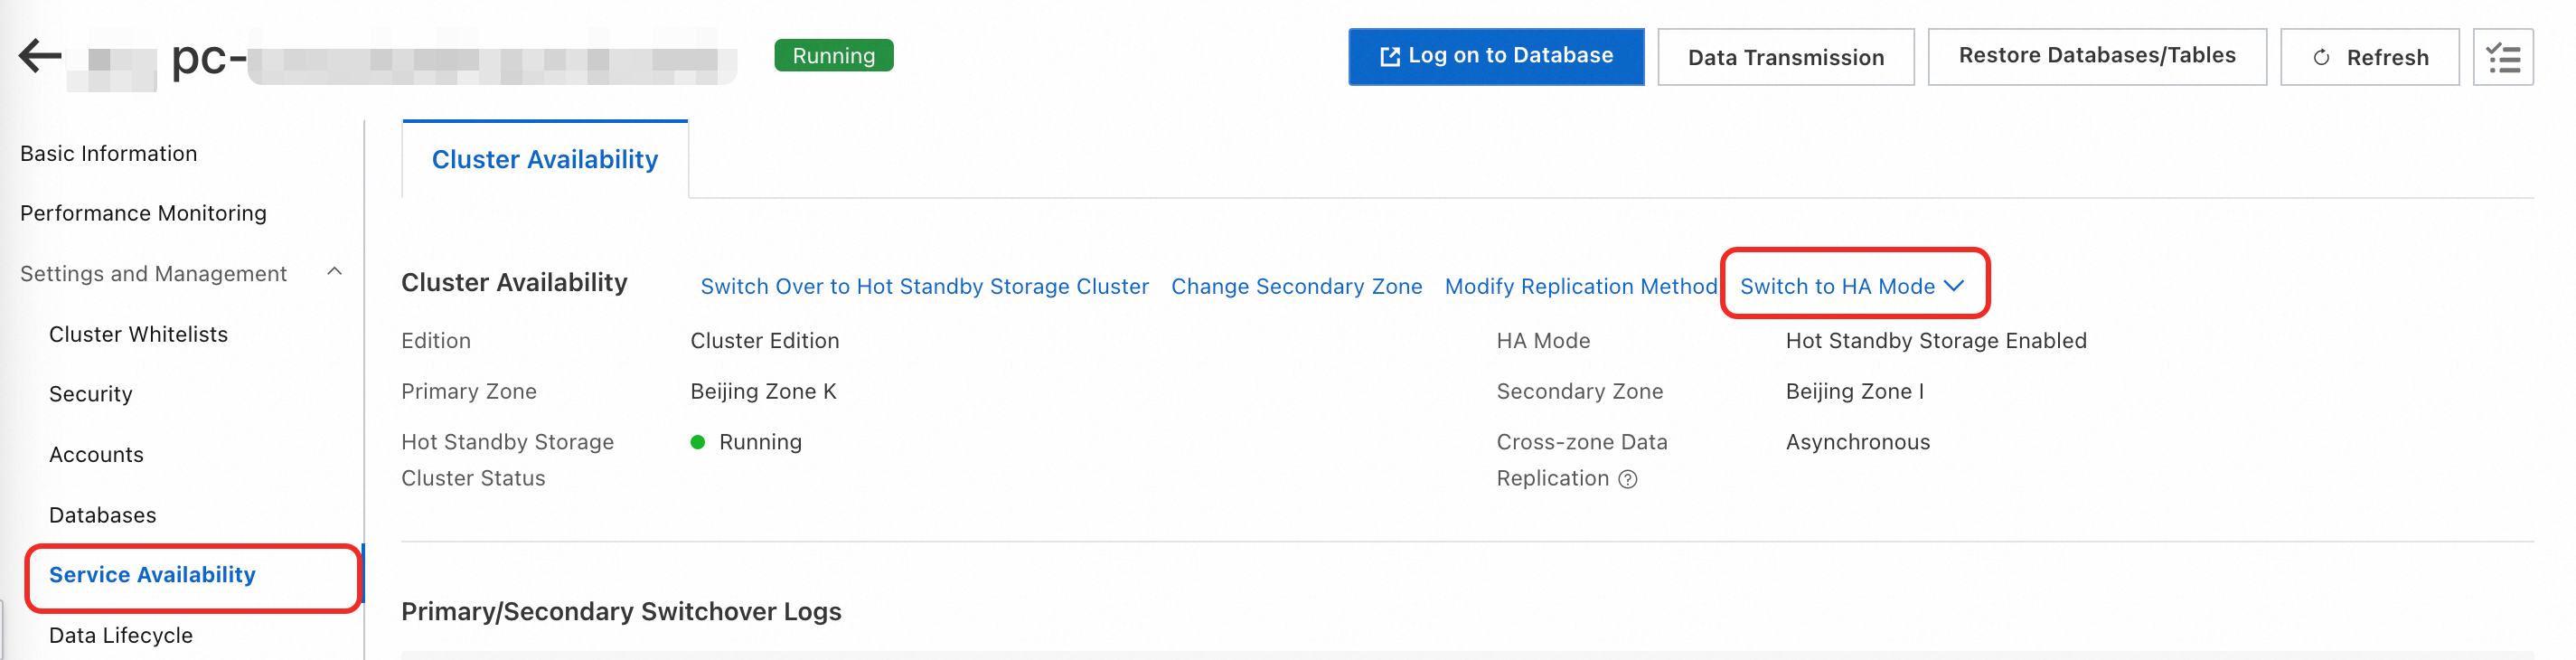Open the Accounts page
This screenshot has width=2576, height=660.
click(x=96, y=454)
